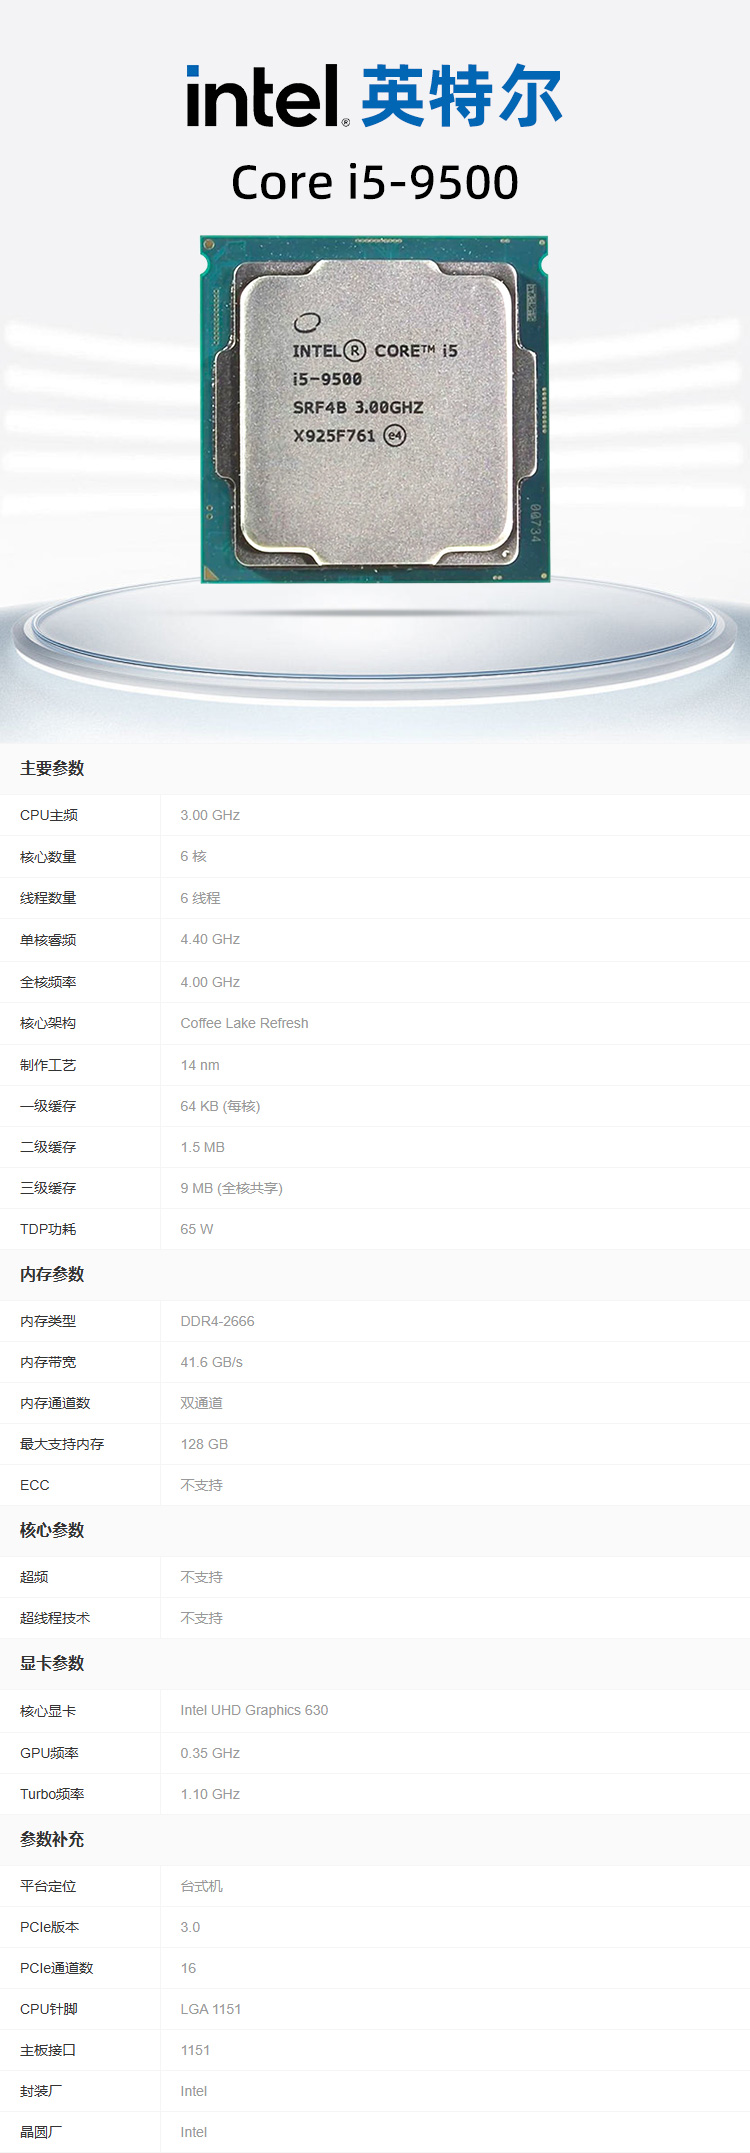Click the 制作工艺 label

[x=48, y=1065]
